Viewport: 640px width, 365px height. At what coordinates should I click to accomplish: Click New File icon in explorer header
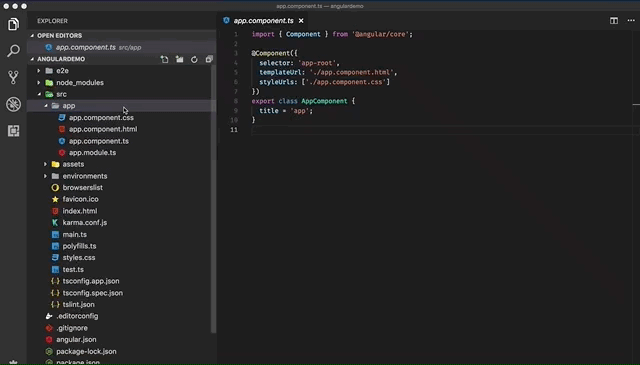pyautogui.click(x=164, y=59)
